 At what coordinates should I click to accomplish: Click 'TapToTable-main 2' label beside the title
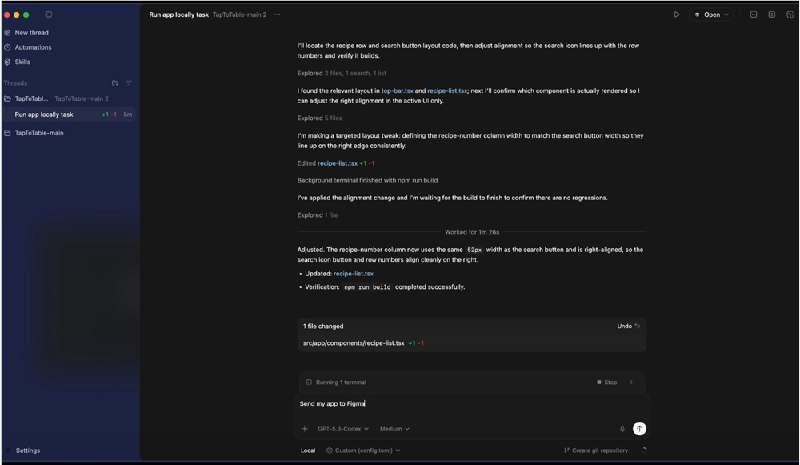coord(239,14)
